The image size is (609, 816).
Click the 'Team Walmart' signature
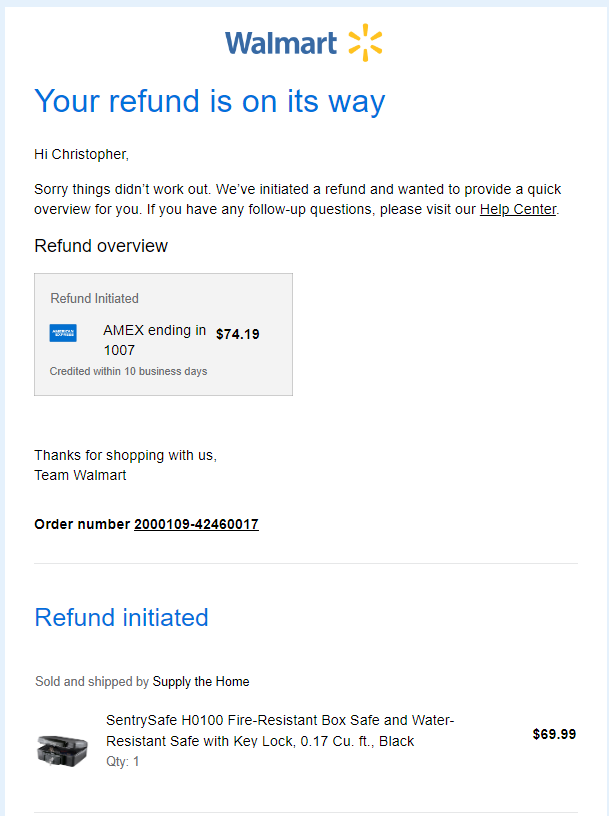coord(80,475)
